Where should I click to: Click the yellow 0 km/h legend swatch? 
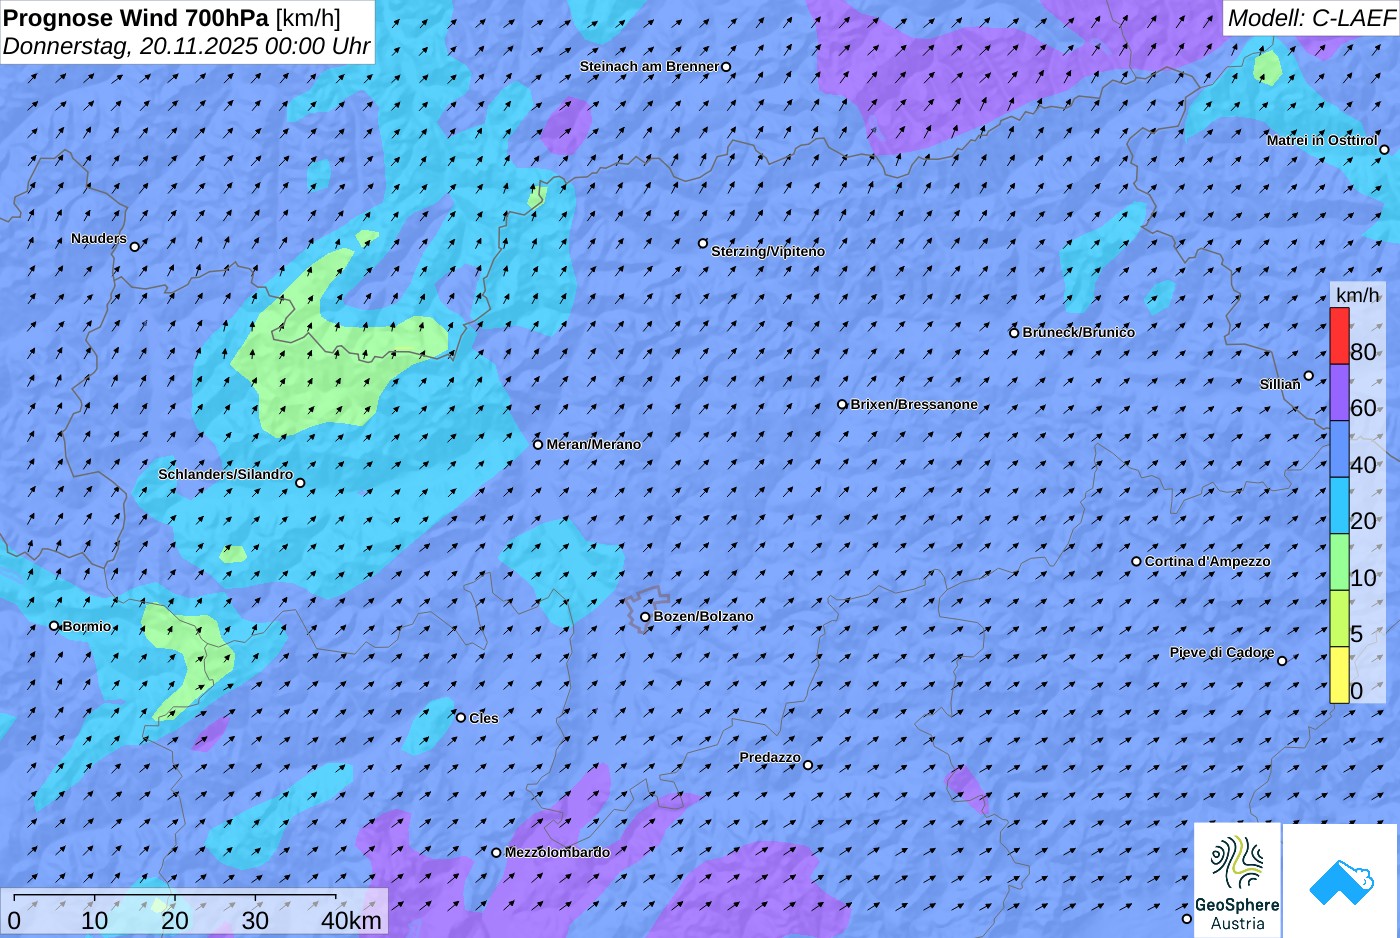pos(1339,675)
